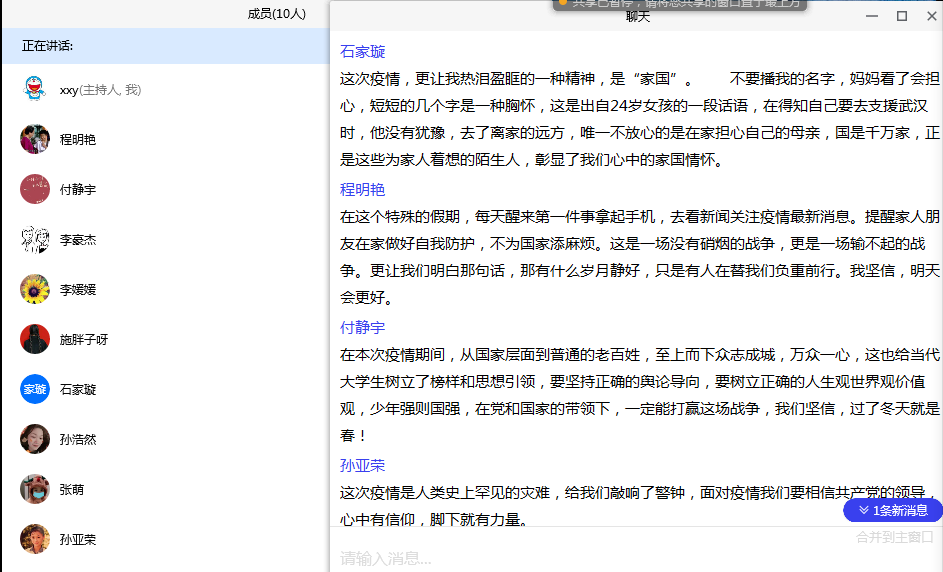Image resolution: width=943 pixels, height=572 pixels.
Task: Jump to the 1条新消息 new message notice
Action: pyautogui.click(x=893, y=510)
